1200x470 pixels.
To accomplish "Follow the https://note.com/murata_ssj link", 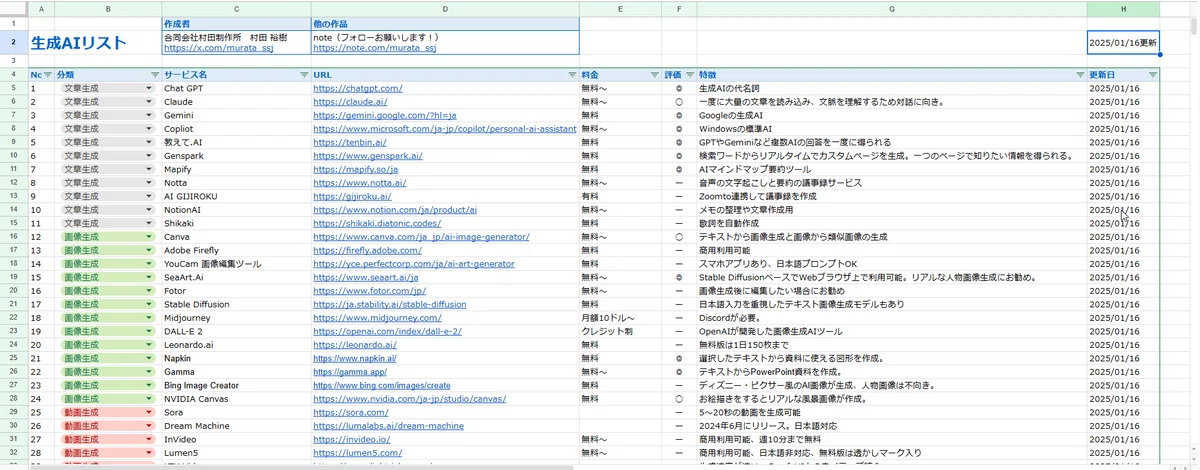I will (374, 47).
